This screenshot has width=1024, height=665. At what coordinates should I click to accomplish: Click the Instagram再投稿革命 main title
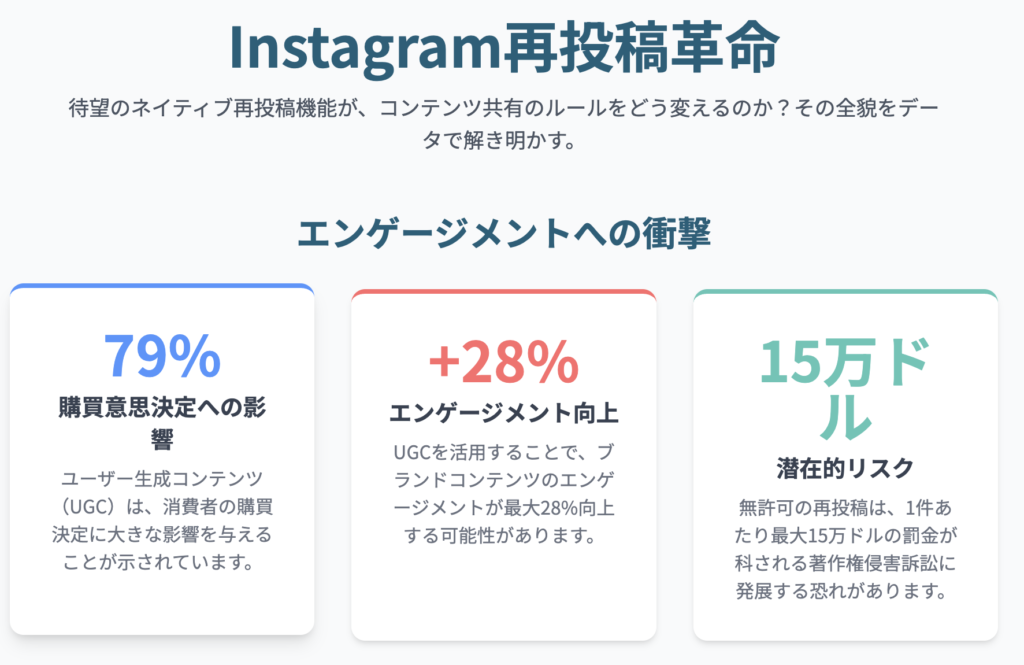[x=504, y=48]
